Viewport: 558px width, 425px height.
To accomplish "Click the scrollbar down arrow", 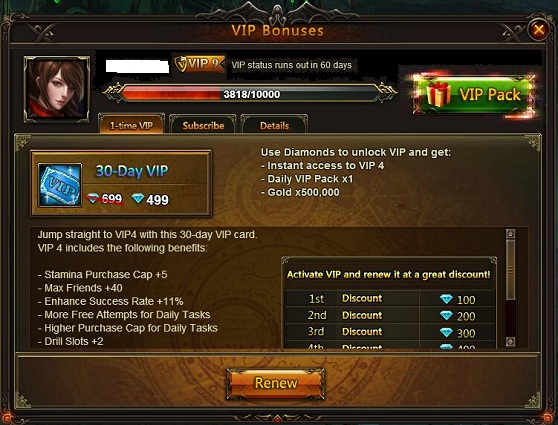I will tap(510, 342).
